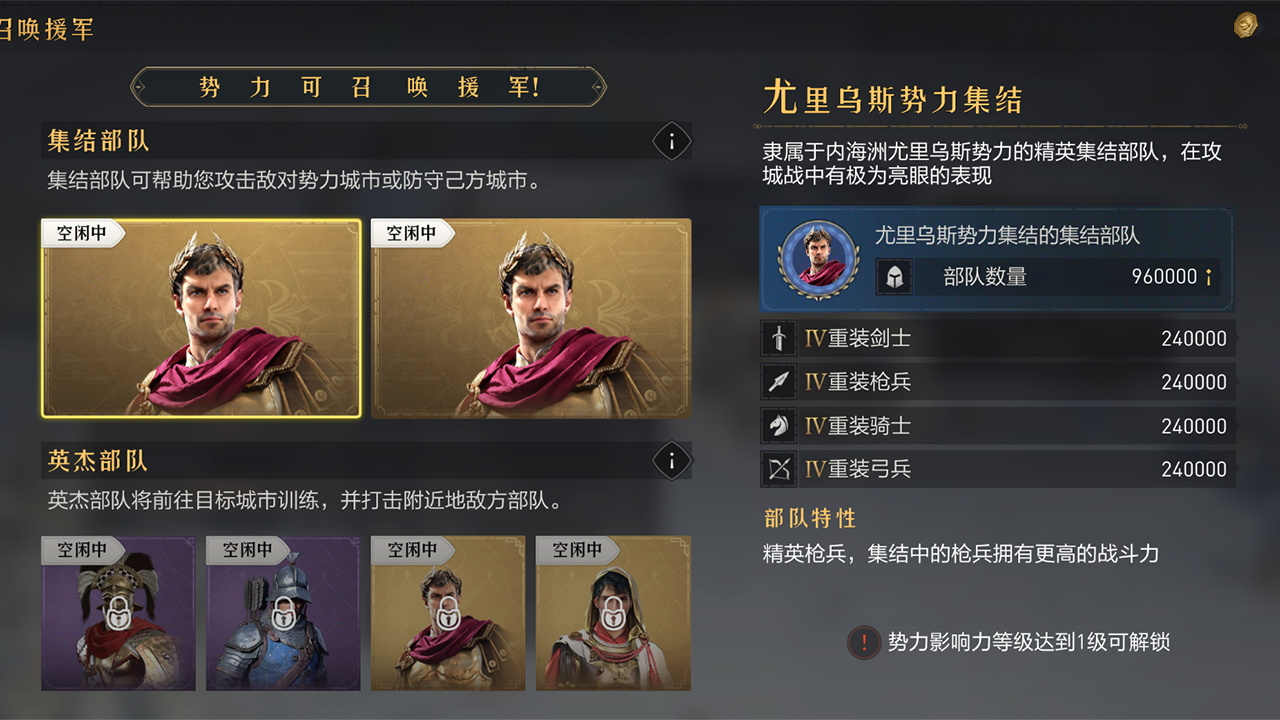Viewport: 1280px width, 720px height.
Task: Click the round commander portrait in 尤里乌斯 panel
Action: click(x=819, y=260)
